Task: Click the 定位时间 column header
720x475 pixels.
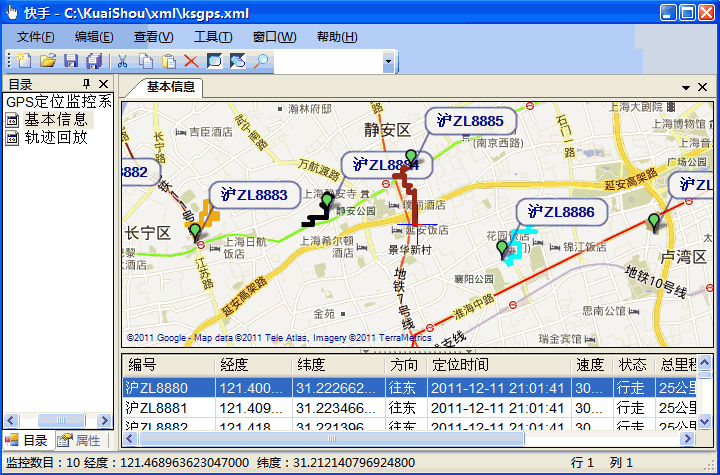Action: pos(500,365)
